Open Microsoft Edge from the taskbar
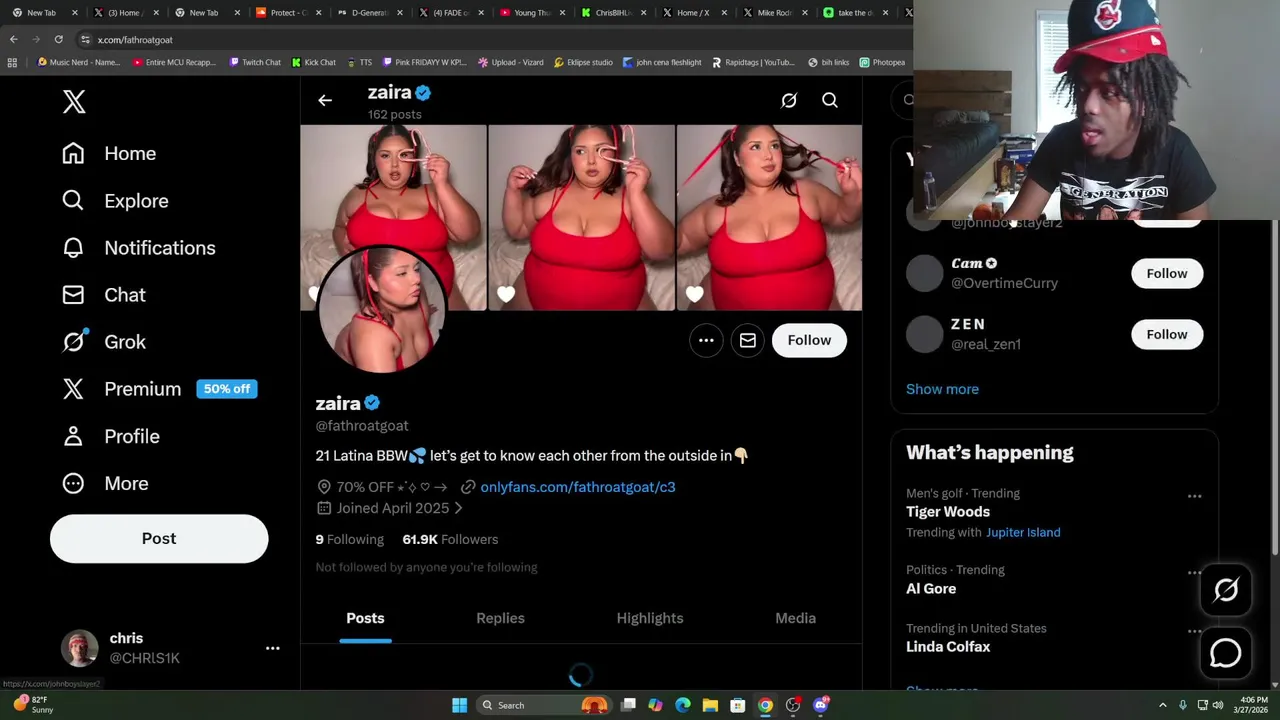The height and width of the screenshot is (720, 1280). point(683,705)
